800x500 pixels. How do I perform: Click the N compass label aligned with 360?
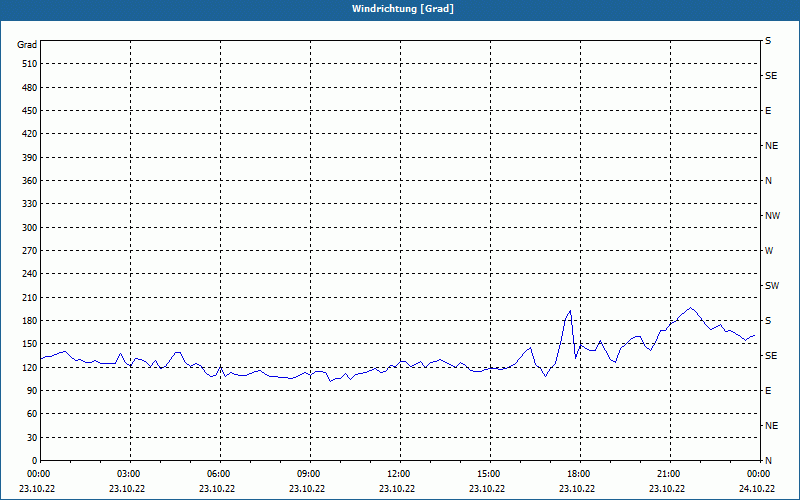[768, 181]
